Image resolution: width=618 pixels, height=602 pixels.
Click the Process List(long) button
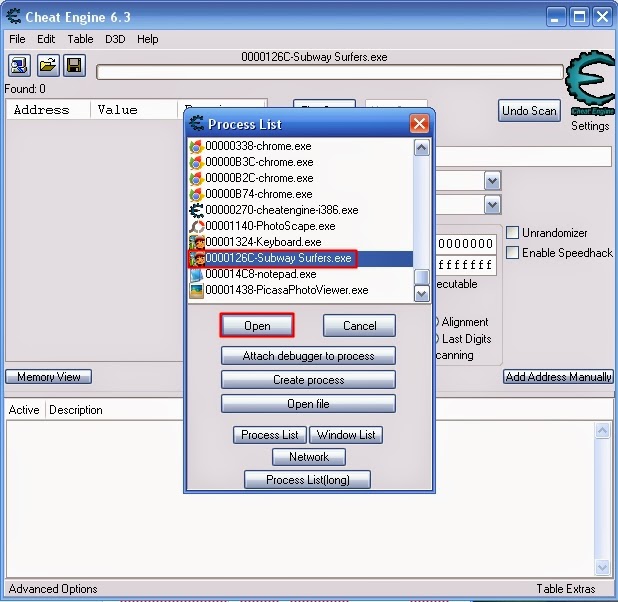tap(307, 480)
